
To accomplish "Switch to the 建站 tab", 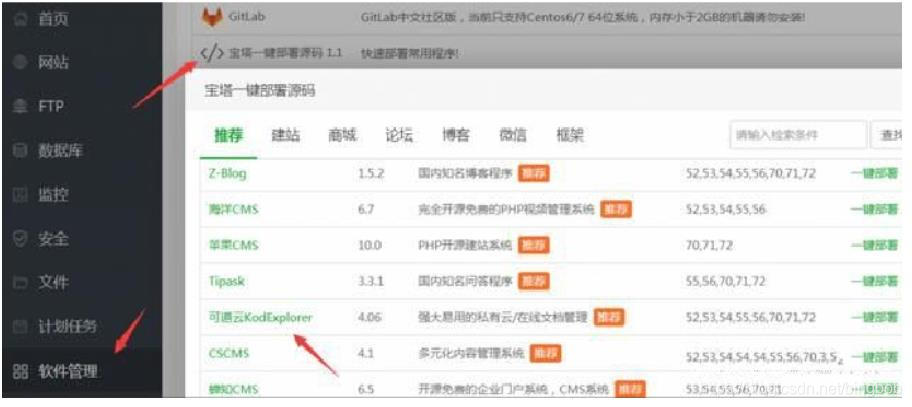I will click(x=286, y=135).
